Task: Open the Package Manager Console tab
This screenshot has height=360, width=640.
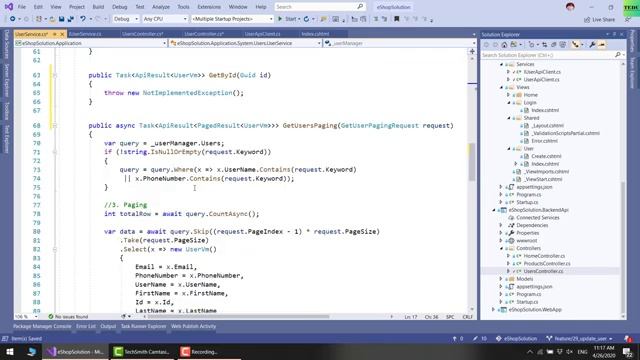Action: 42,326
